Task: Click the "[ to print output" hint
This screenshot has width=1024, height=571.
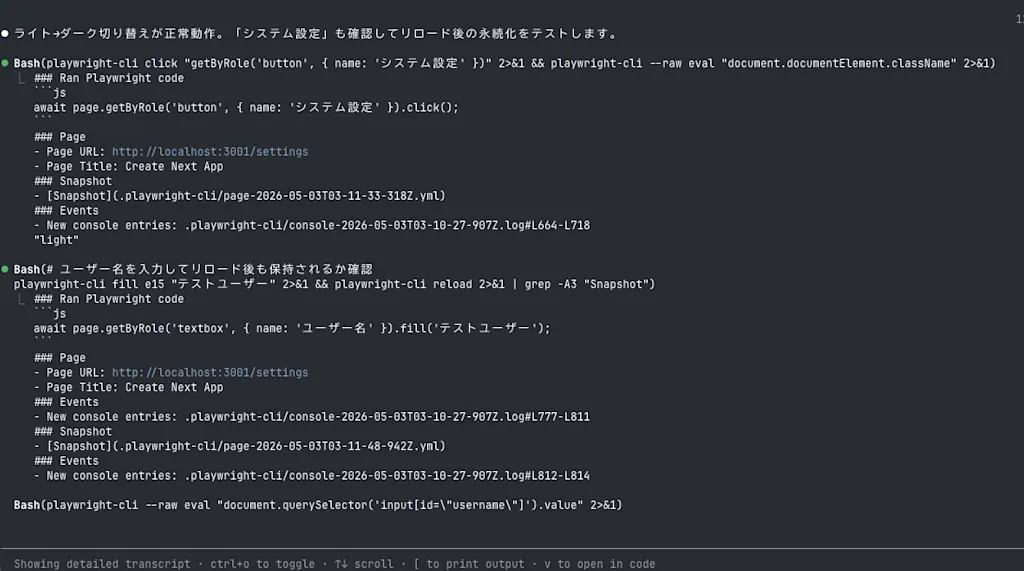Action: [x=469, y=564]
